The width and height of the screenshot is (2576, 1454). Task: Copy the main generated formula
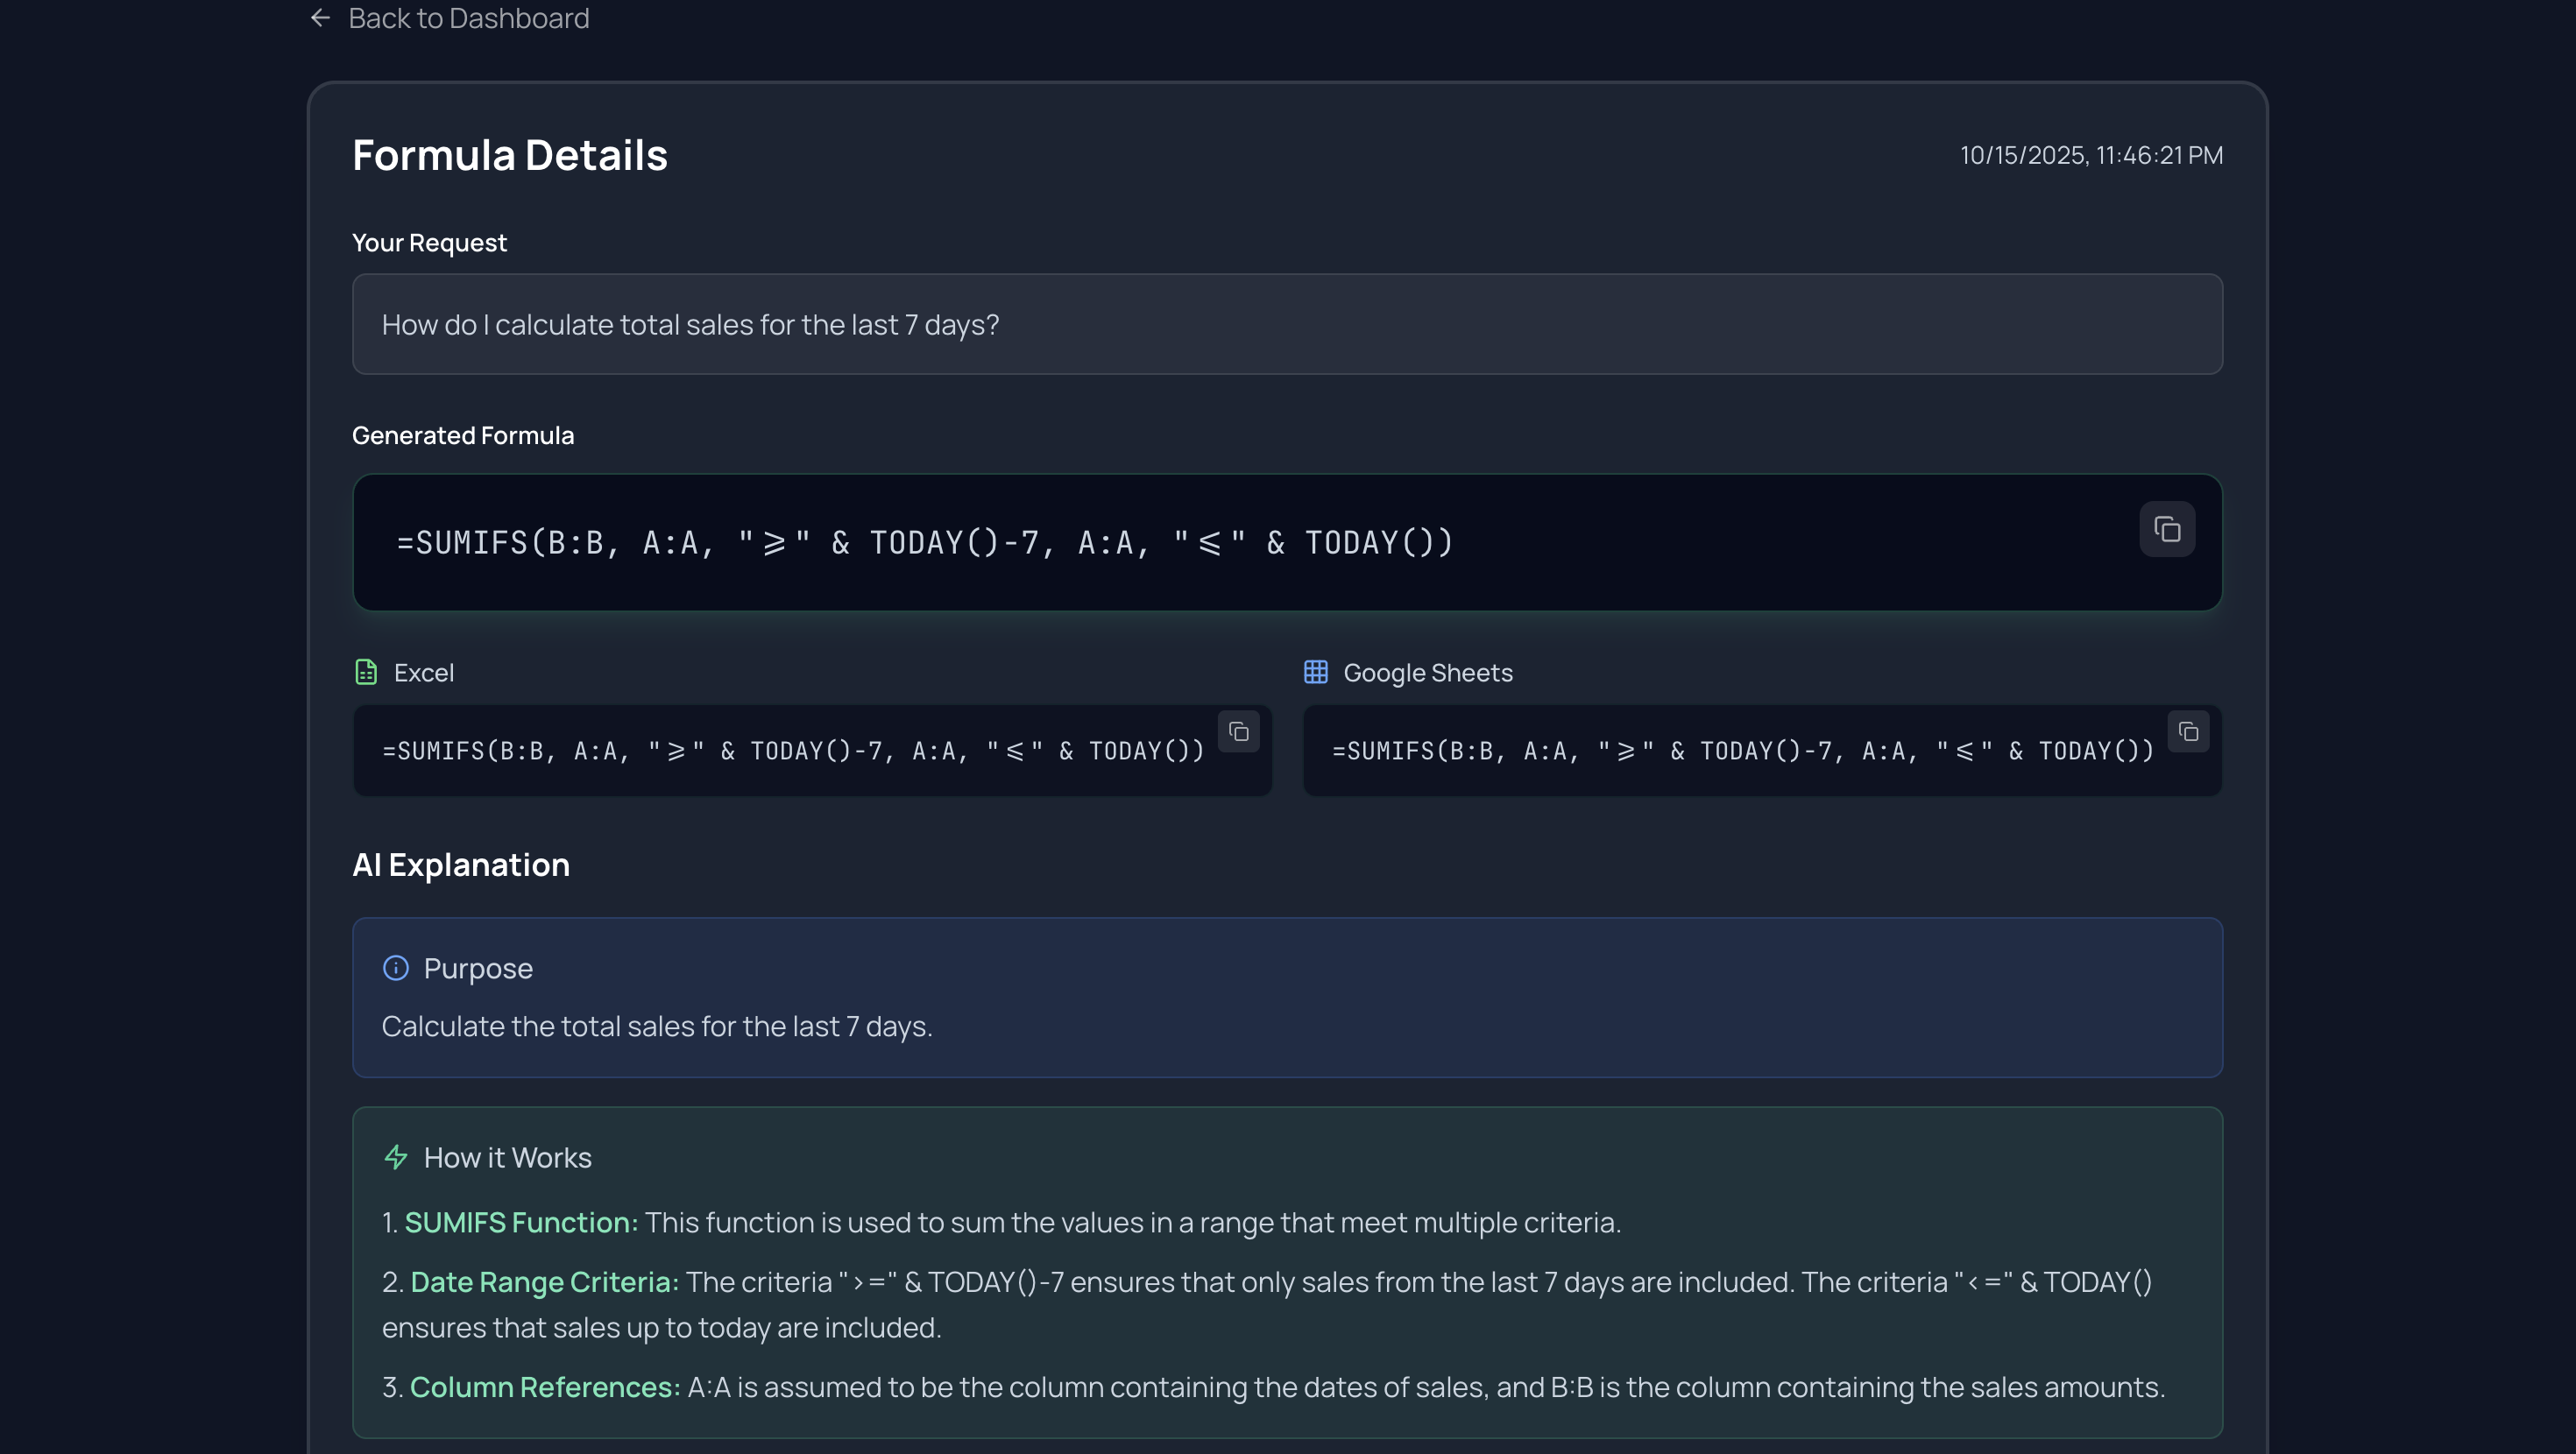click(x=2166, y=529)
